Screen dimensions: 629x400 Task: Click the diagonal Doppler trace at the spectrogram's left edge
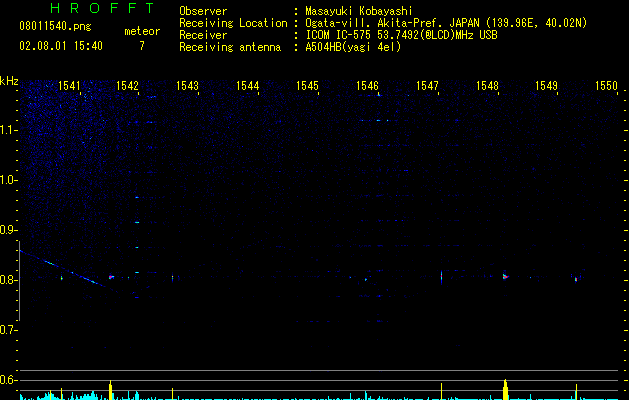(x=64, y=269)
